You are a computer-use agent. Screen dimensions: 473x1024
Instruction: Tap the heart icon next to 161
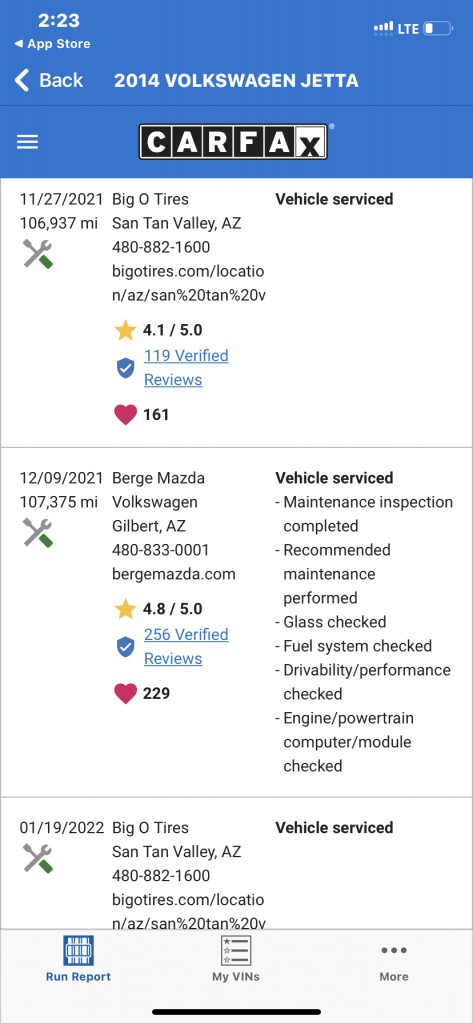click(x=125, y=414)
